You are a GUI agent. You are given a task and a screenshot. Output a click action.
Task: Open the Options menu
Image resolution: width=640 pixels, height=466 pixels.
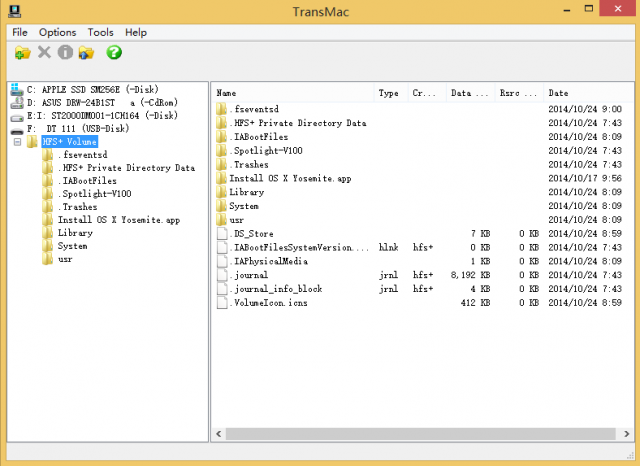pyautogui.click(x=58, y=32)
